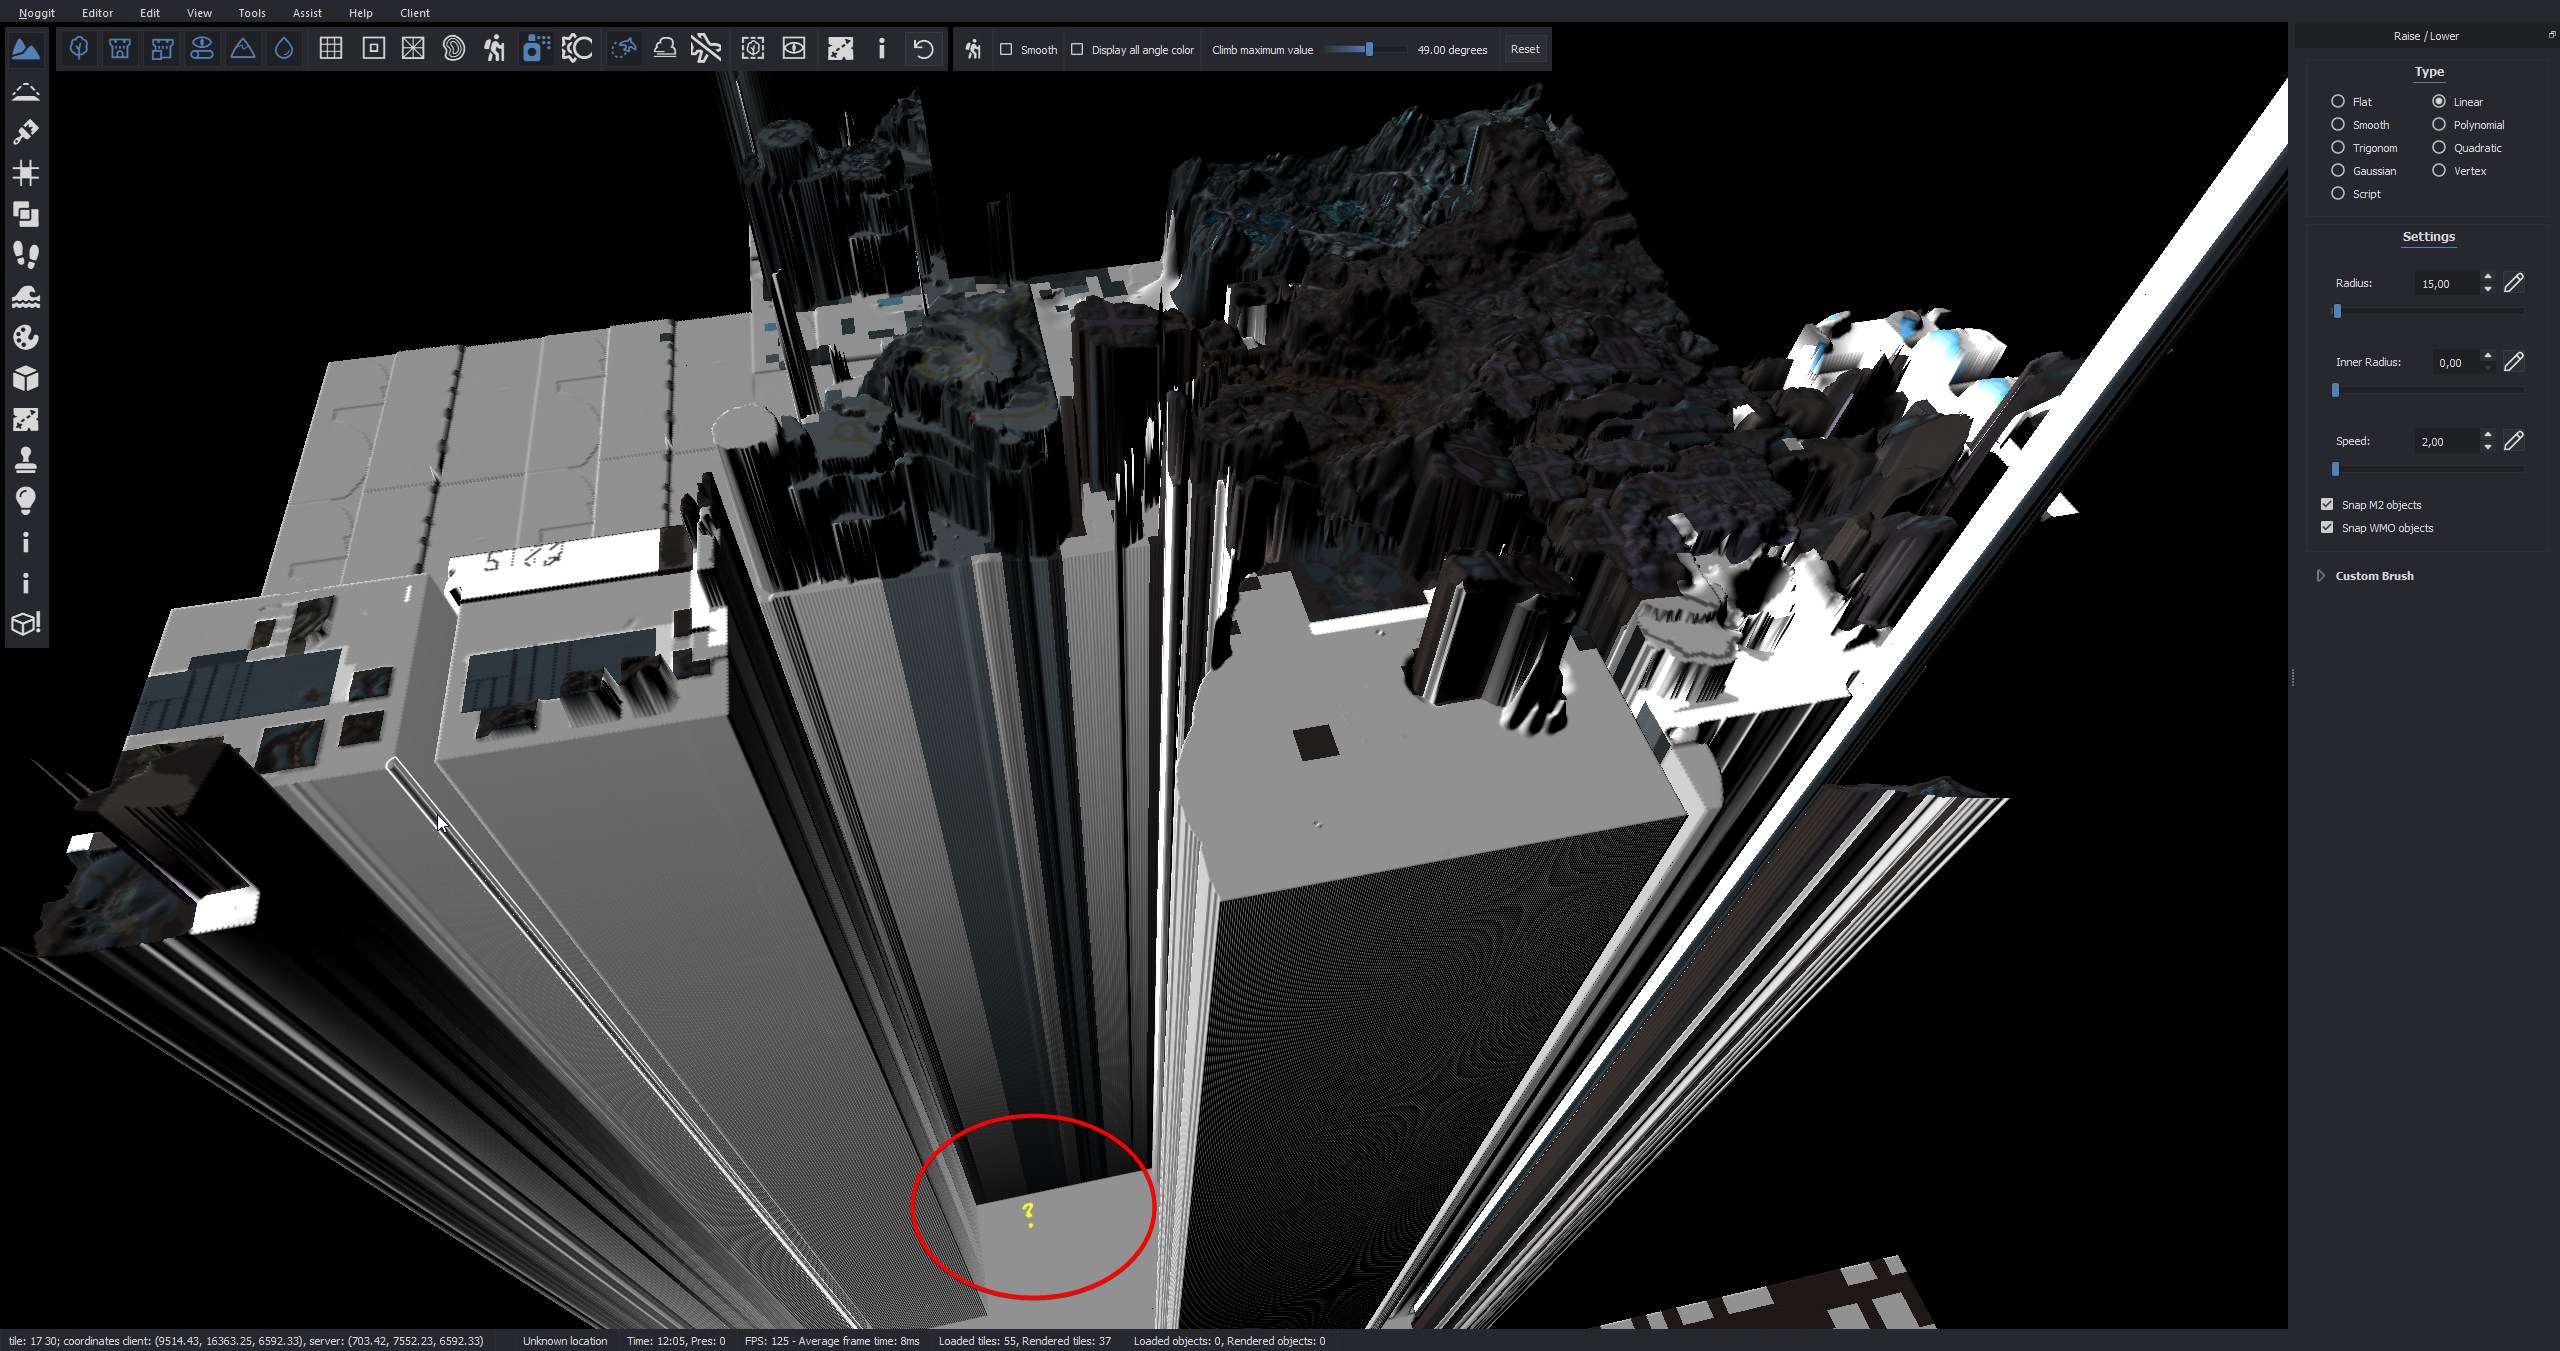The height and width of the screenshot is (1351, 2560).
Task: Click the Reset button
Action: [x=1524, y=49]
